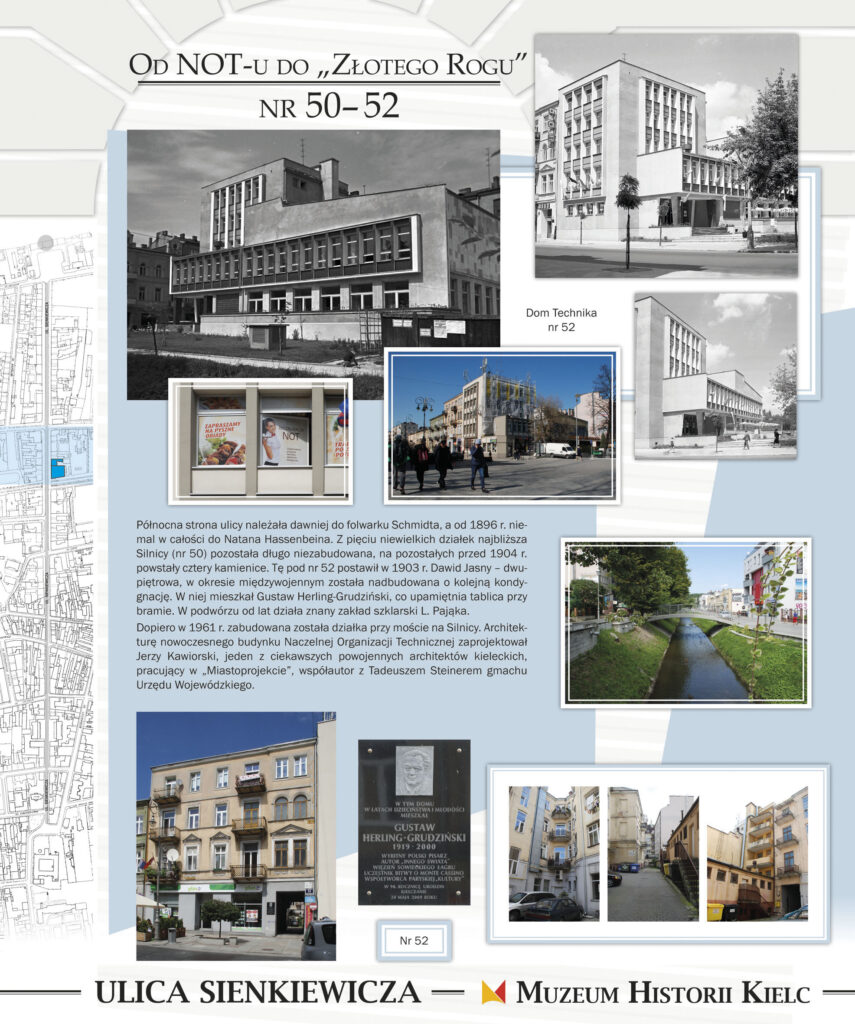
Task: Select the blue highlighted building on map
Action: [x=58, y=468]
